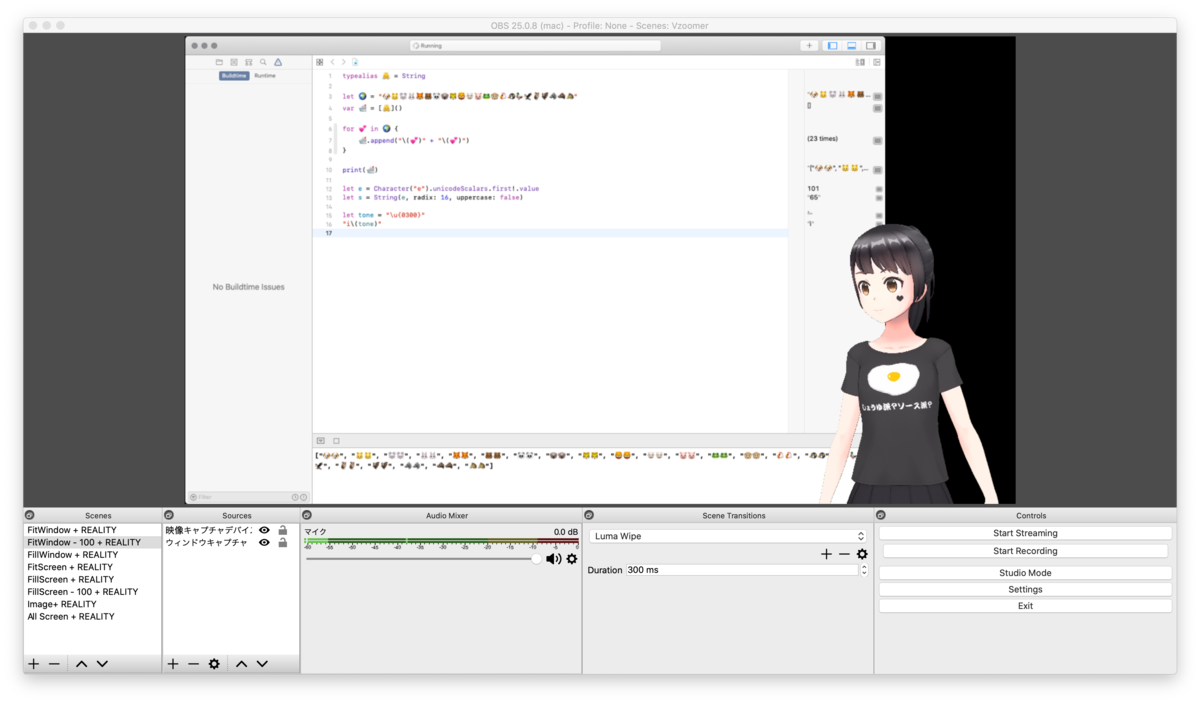The width and height of the screenshot is (1200, 703).
Task: Remove scene transition with minus icon
Action: click(x=844, y=554)
